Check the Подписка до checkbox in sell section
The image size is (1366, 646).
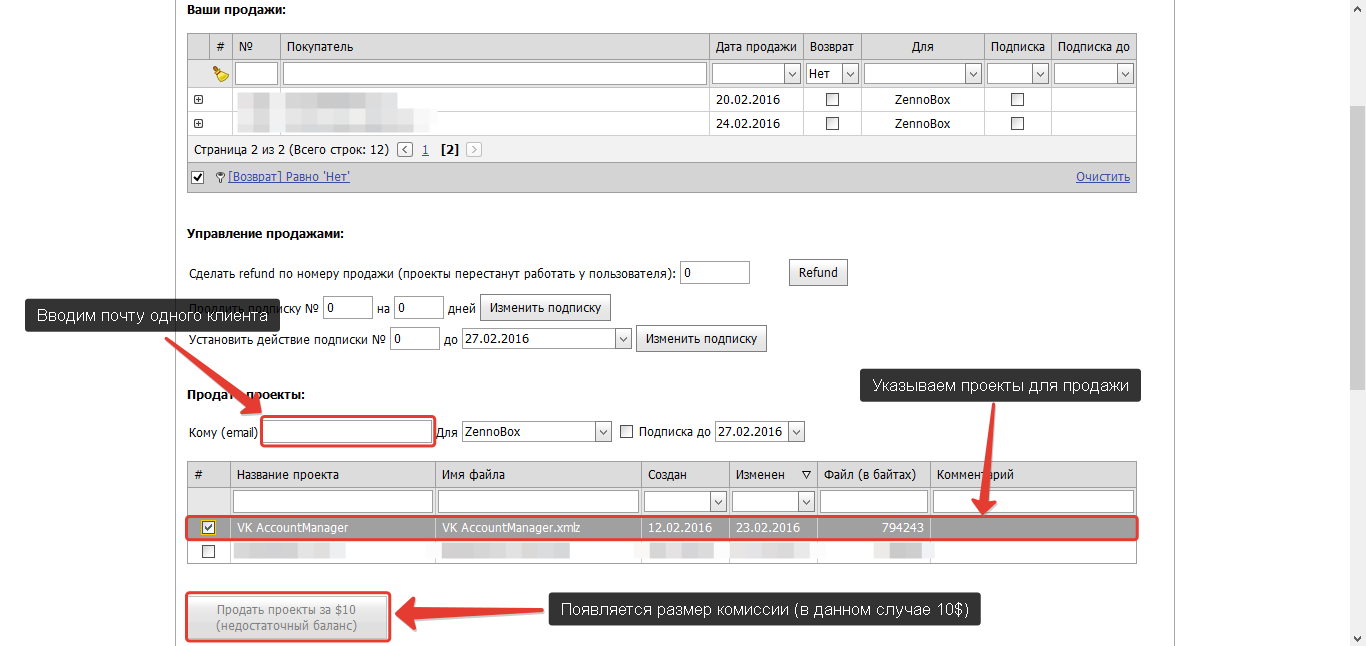(x=627, y=432)
